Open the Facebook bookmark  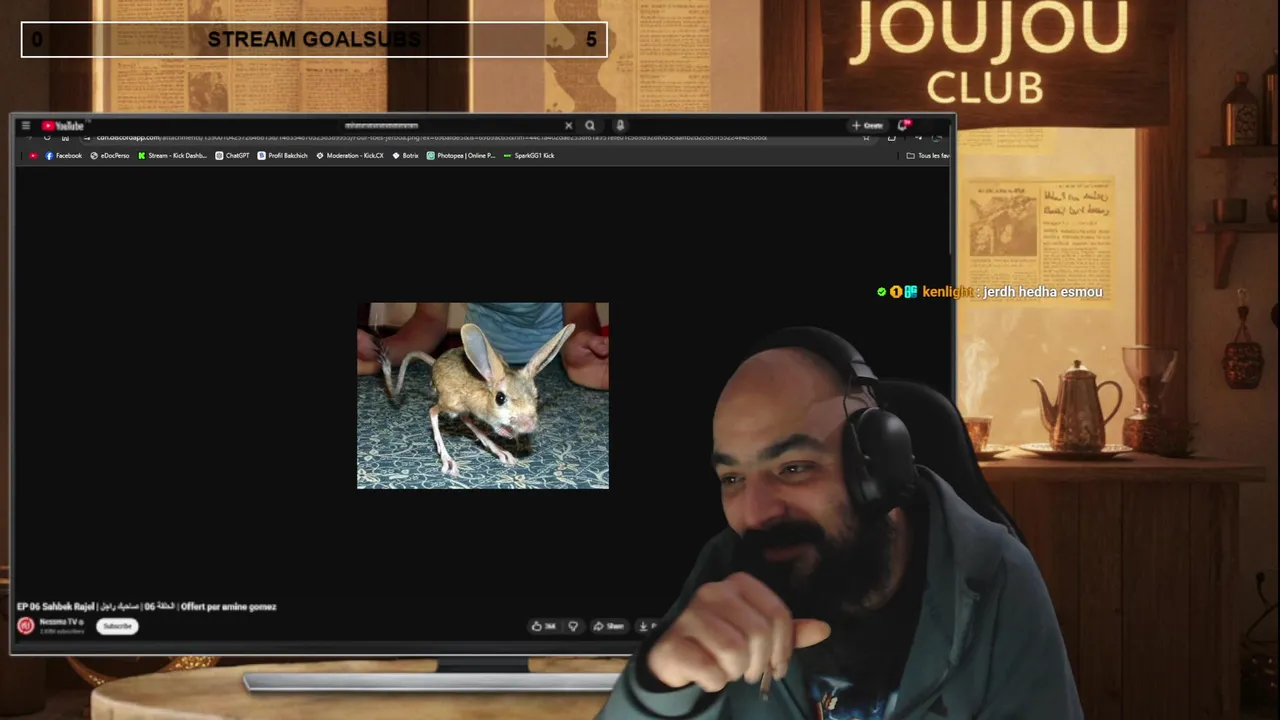[63, 156]
